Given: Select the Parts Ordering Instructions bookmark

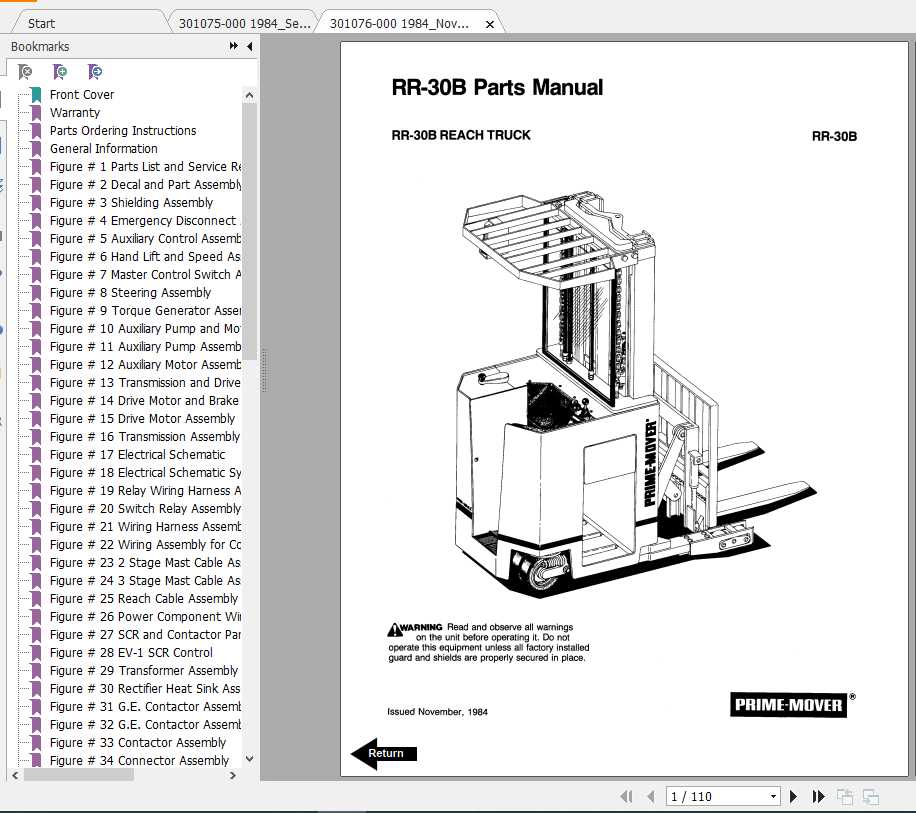Looking at the screenshot, I should coord(123,130).
